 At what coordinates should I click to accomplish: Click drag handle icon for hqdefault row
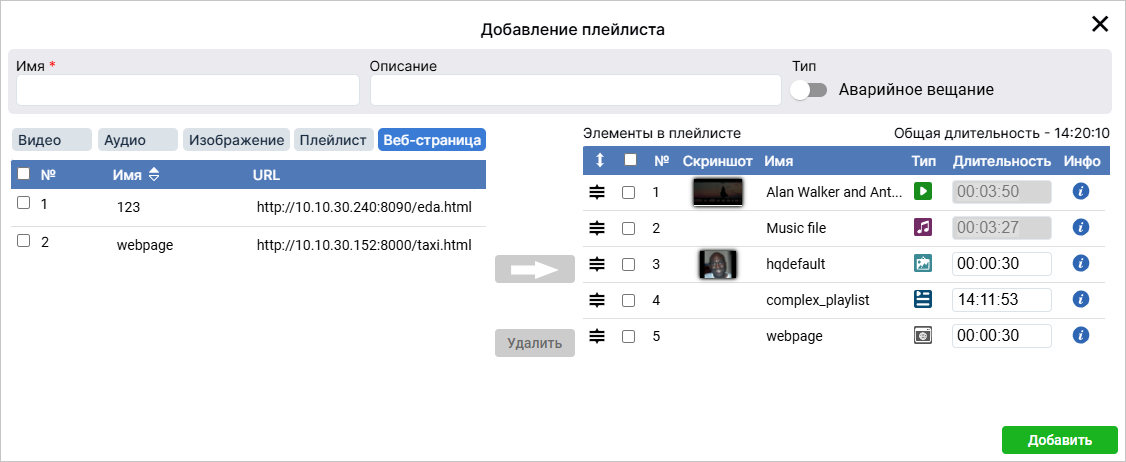pos(597,264)
